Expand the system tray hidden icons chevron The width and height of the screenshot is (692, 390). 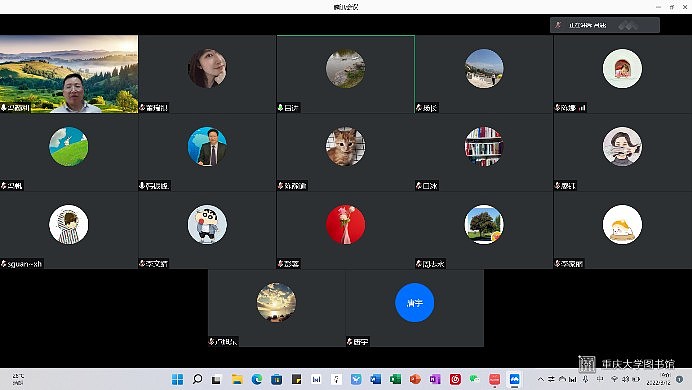(x=541, y=379)
